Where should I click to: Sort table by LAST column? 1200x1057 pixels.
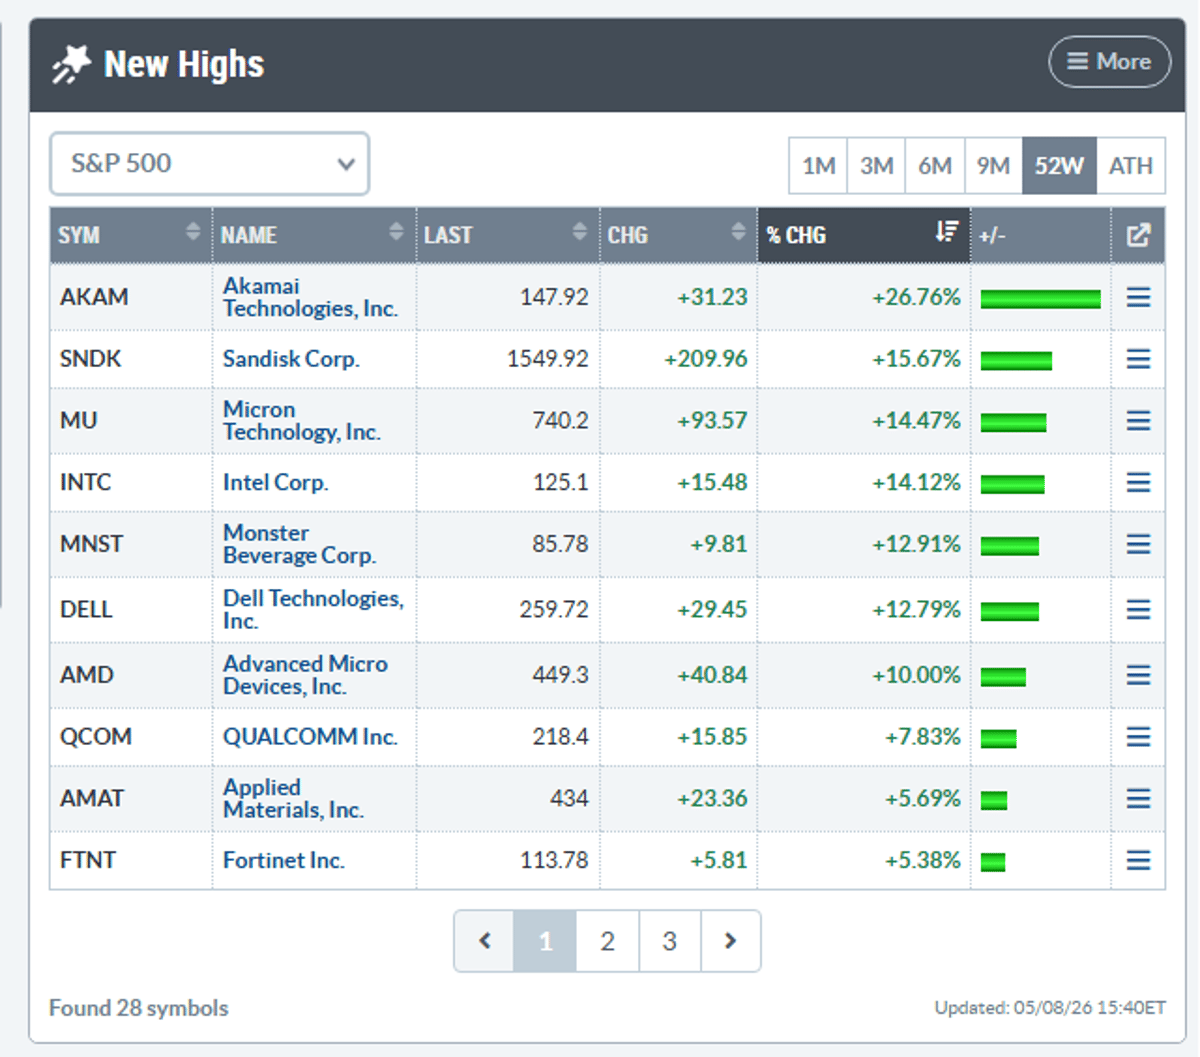pyautogui.click(x=507, y=235)
